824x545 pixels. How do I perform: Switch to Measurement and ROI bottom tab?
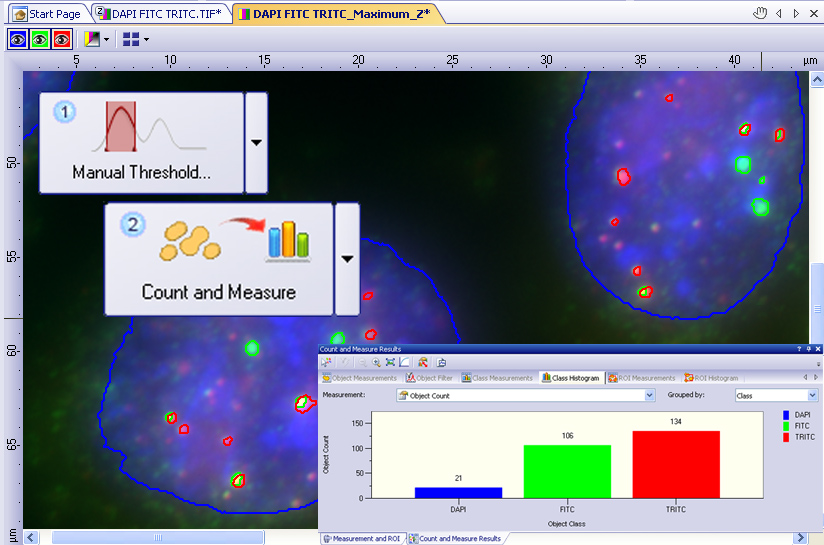pos(361,539)
